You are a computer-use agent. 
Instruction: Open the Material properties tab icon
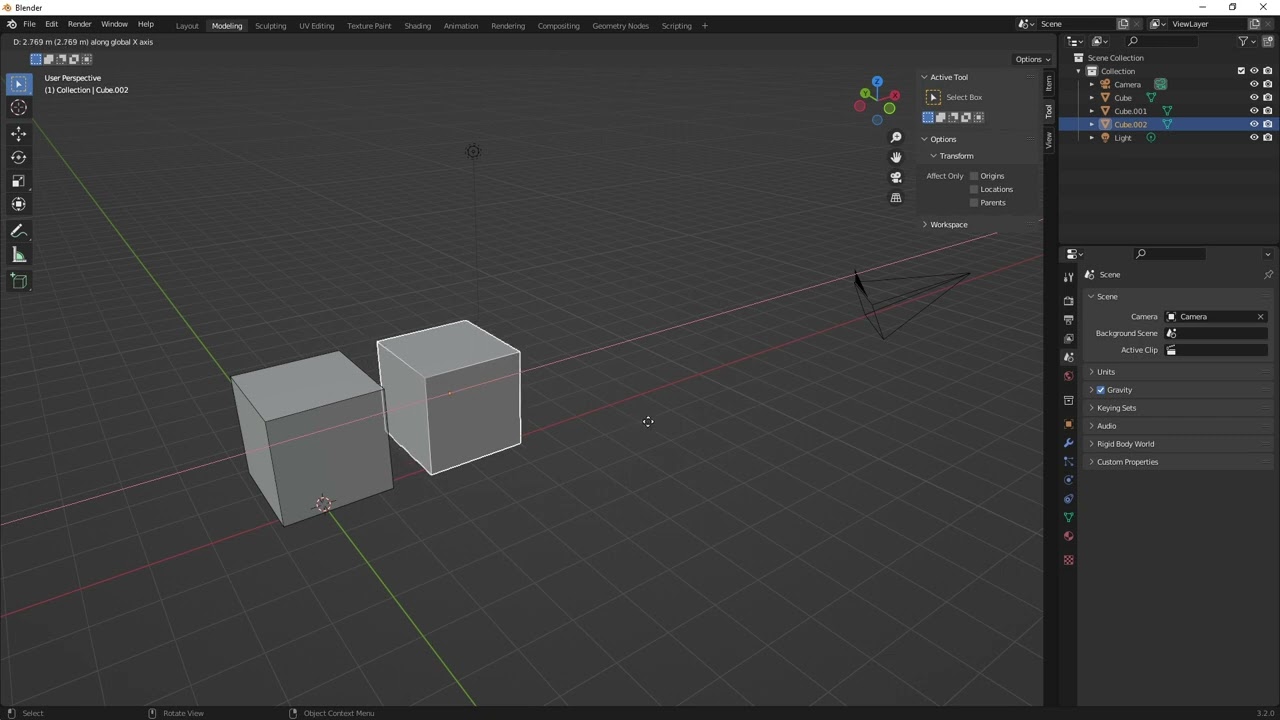point(1068,536)
